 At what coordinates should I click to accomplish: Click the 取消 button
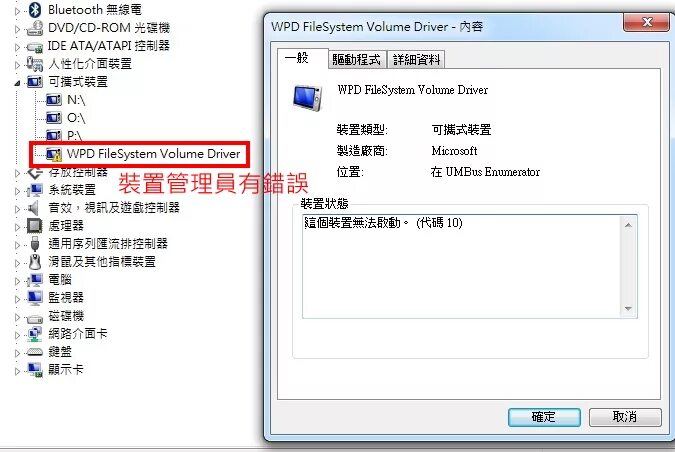(x=625, y=417)
